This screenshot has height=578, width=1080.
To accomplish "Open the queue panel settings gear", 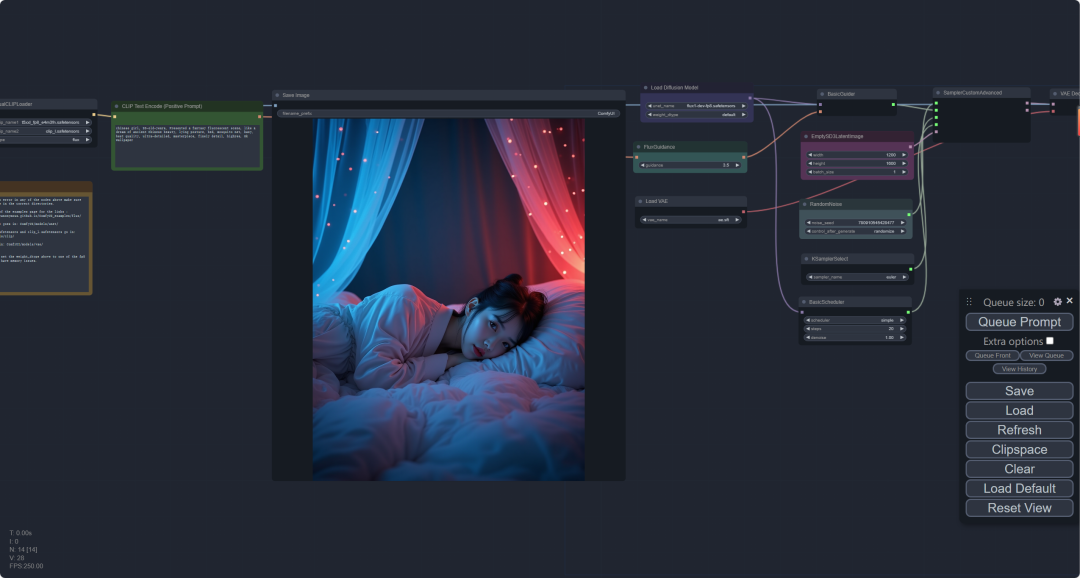I will point(1058,302).
